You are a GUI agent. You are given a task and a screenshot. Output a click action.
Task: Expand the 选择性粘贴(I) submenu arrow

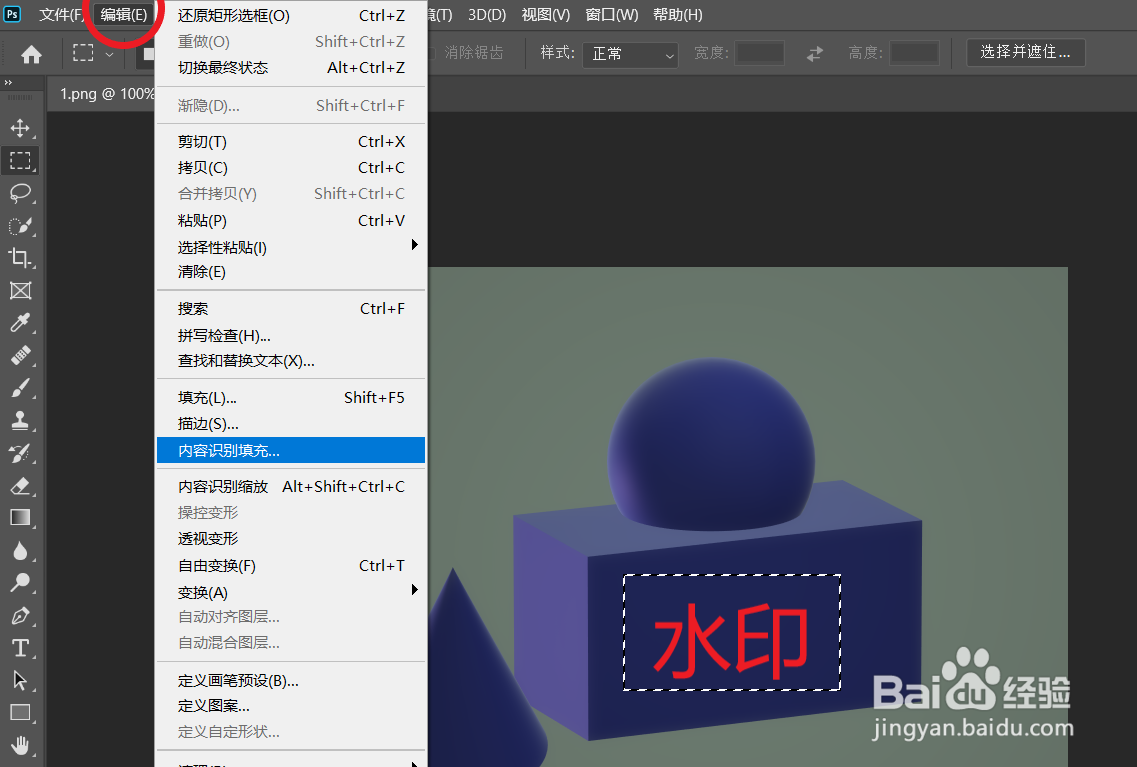click(x=414, y=245)
